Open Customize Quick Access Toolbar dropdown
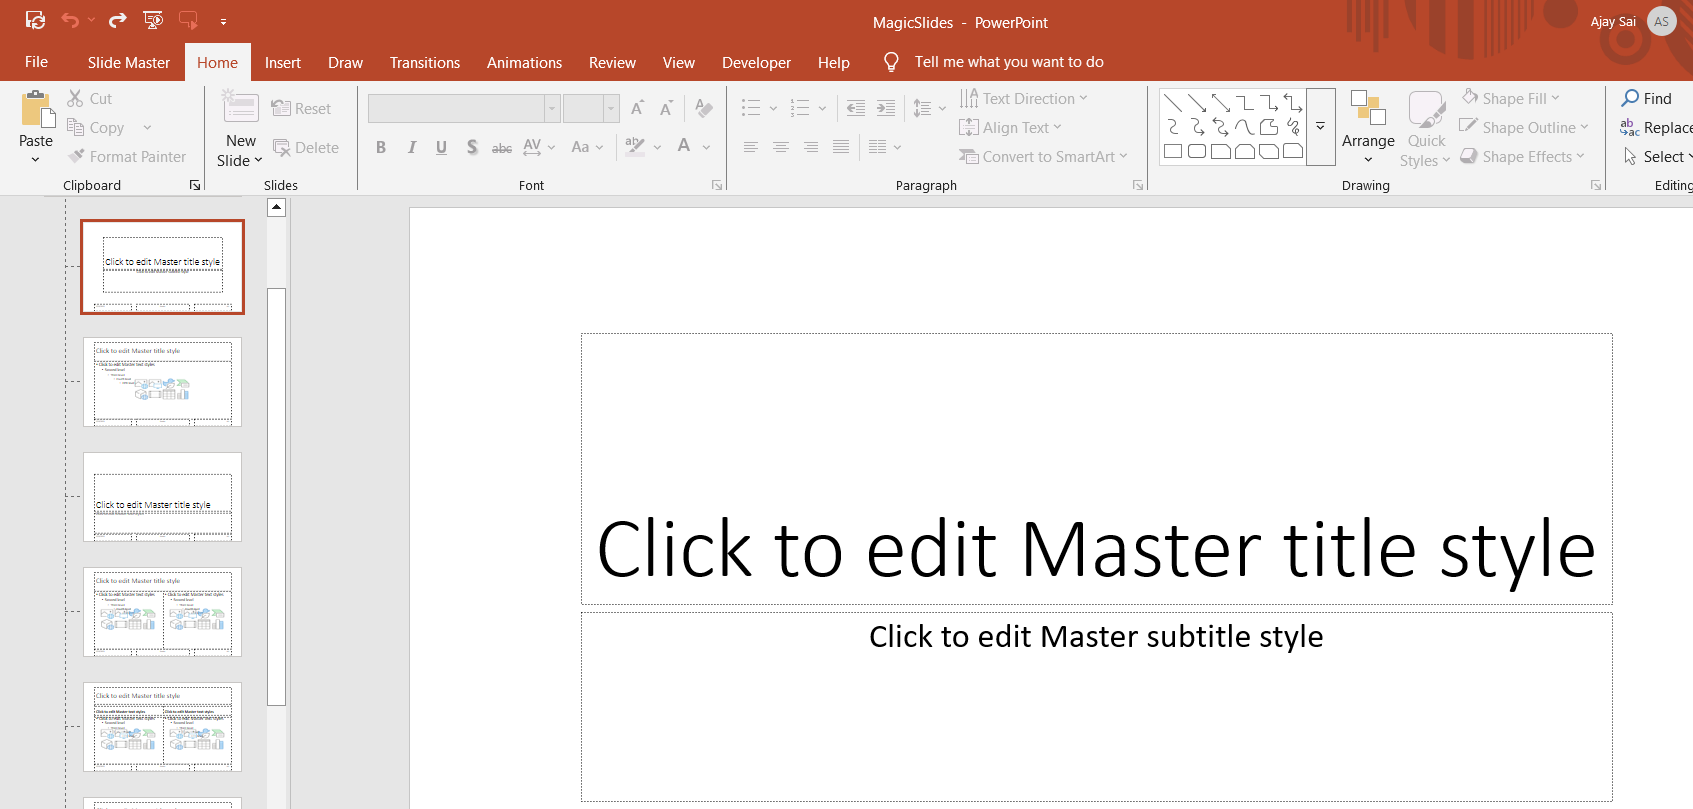1693x809 pixels. click(223, 21)
